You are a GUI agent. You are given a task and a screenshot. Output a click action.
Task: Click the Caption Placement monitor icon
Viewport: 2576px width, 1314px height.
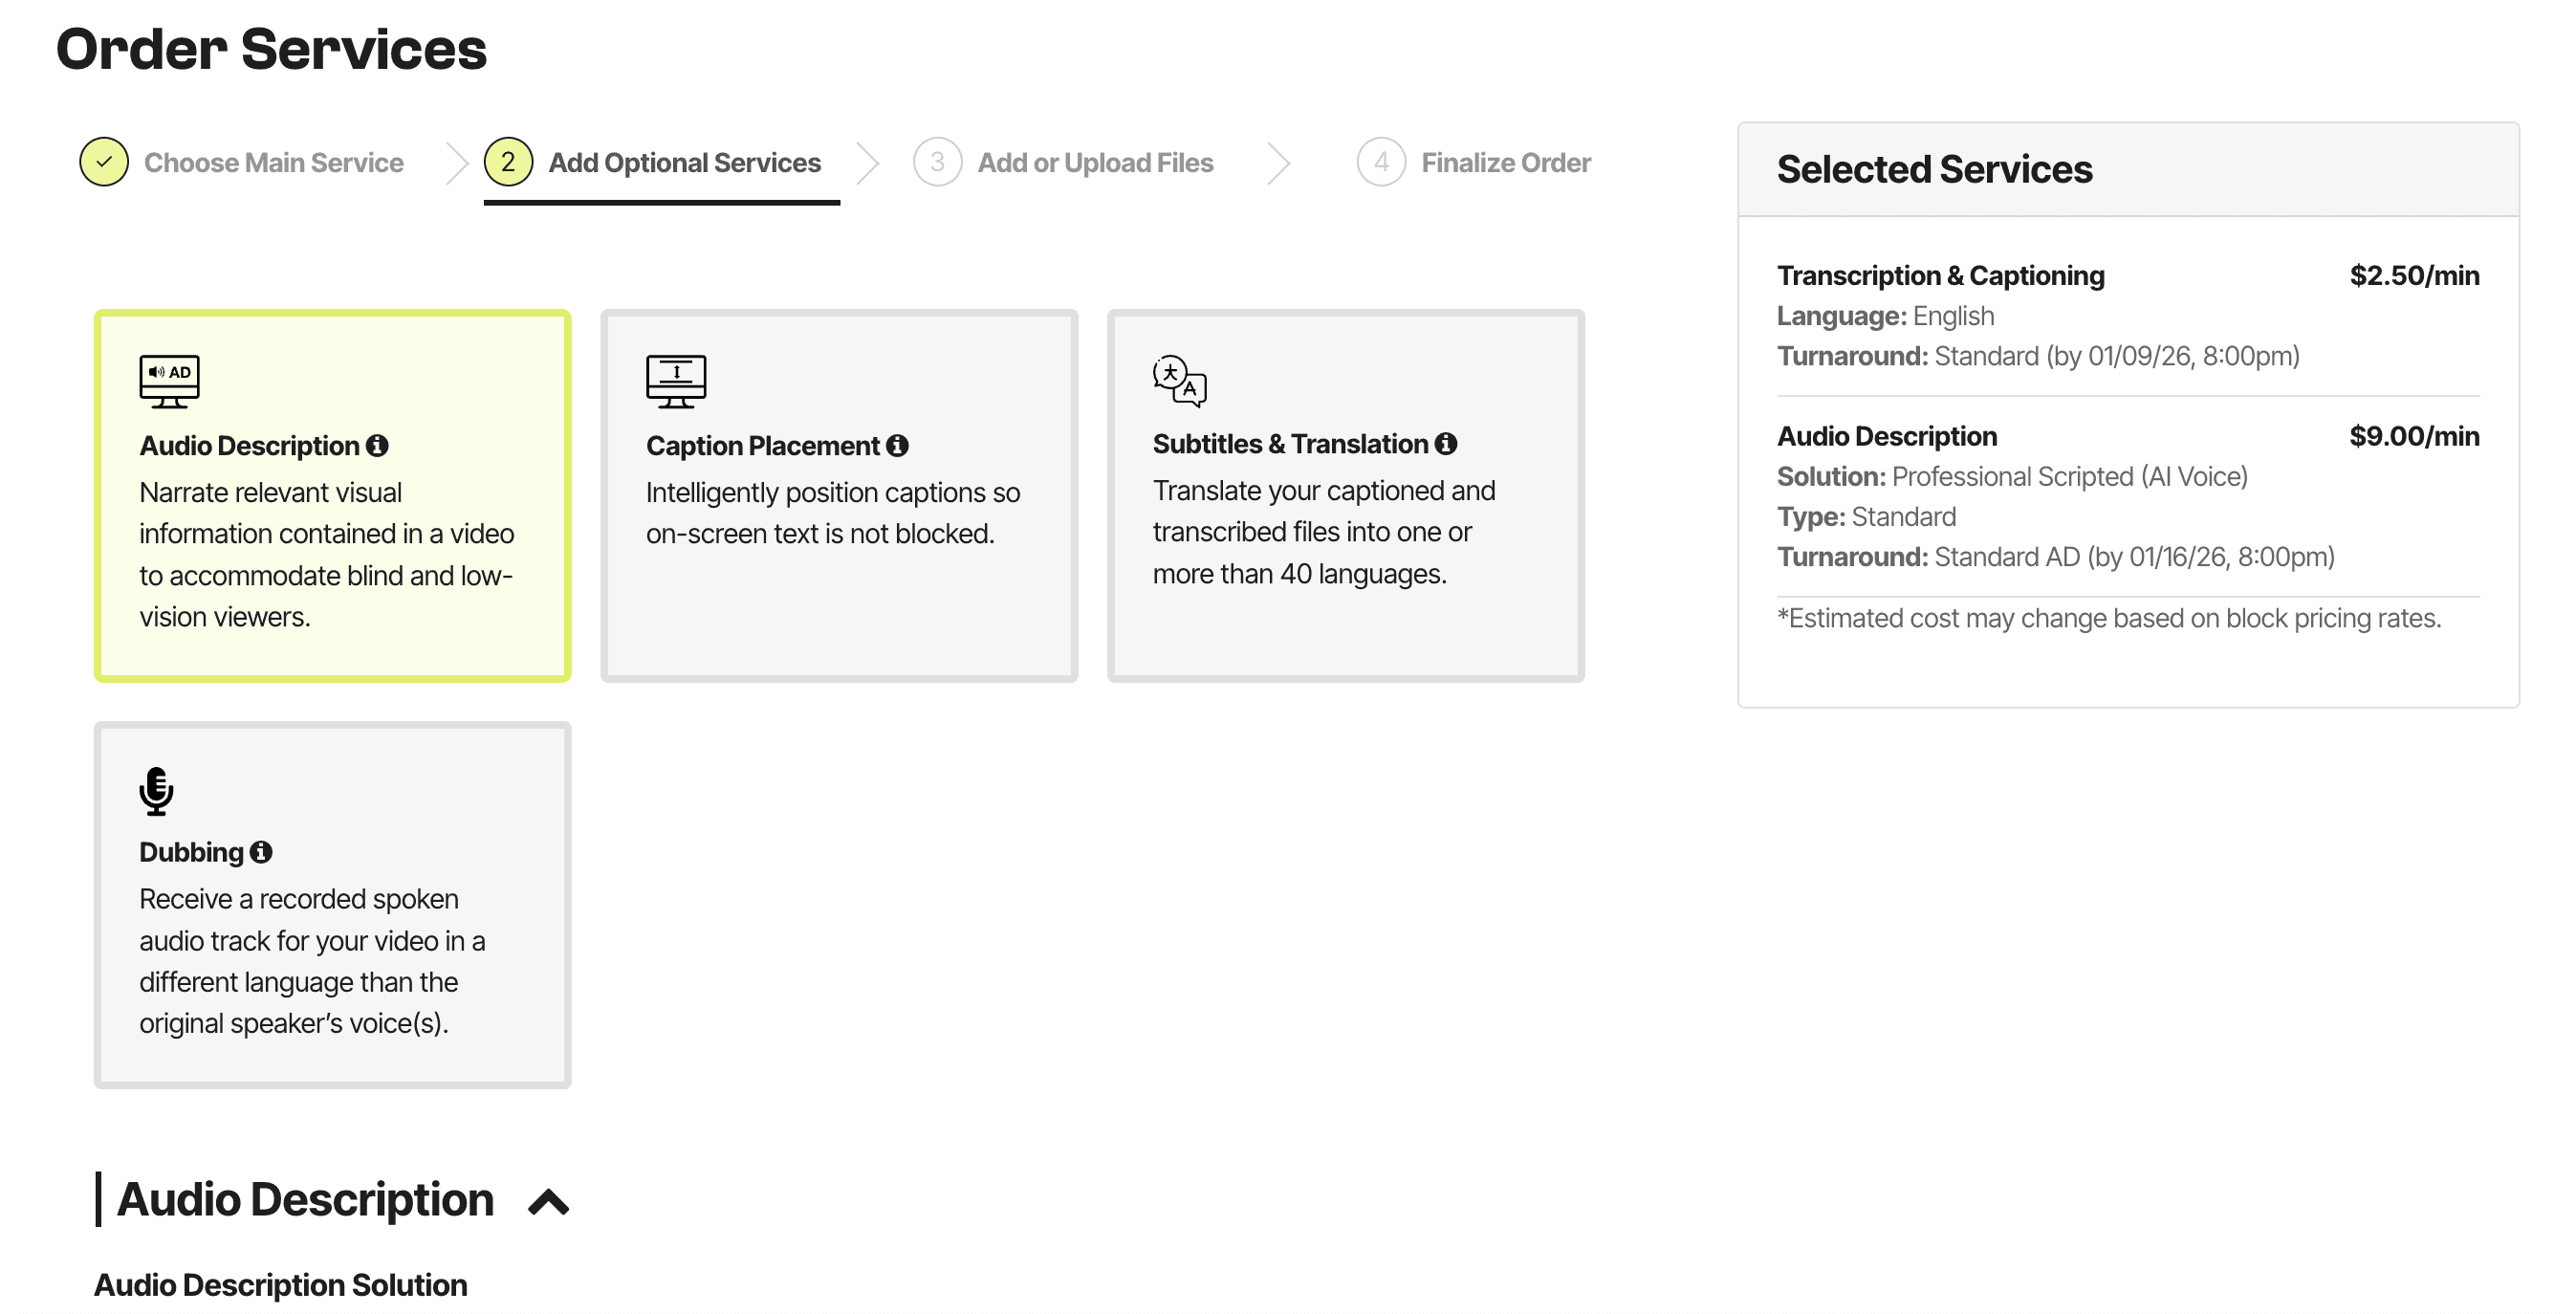676,381
